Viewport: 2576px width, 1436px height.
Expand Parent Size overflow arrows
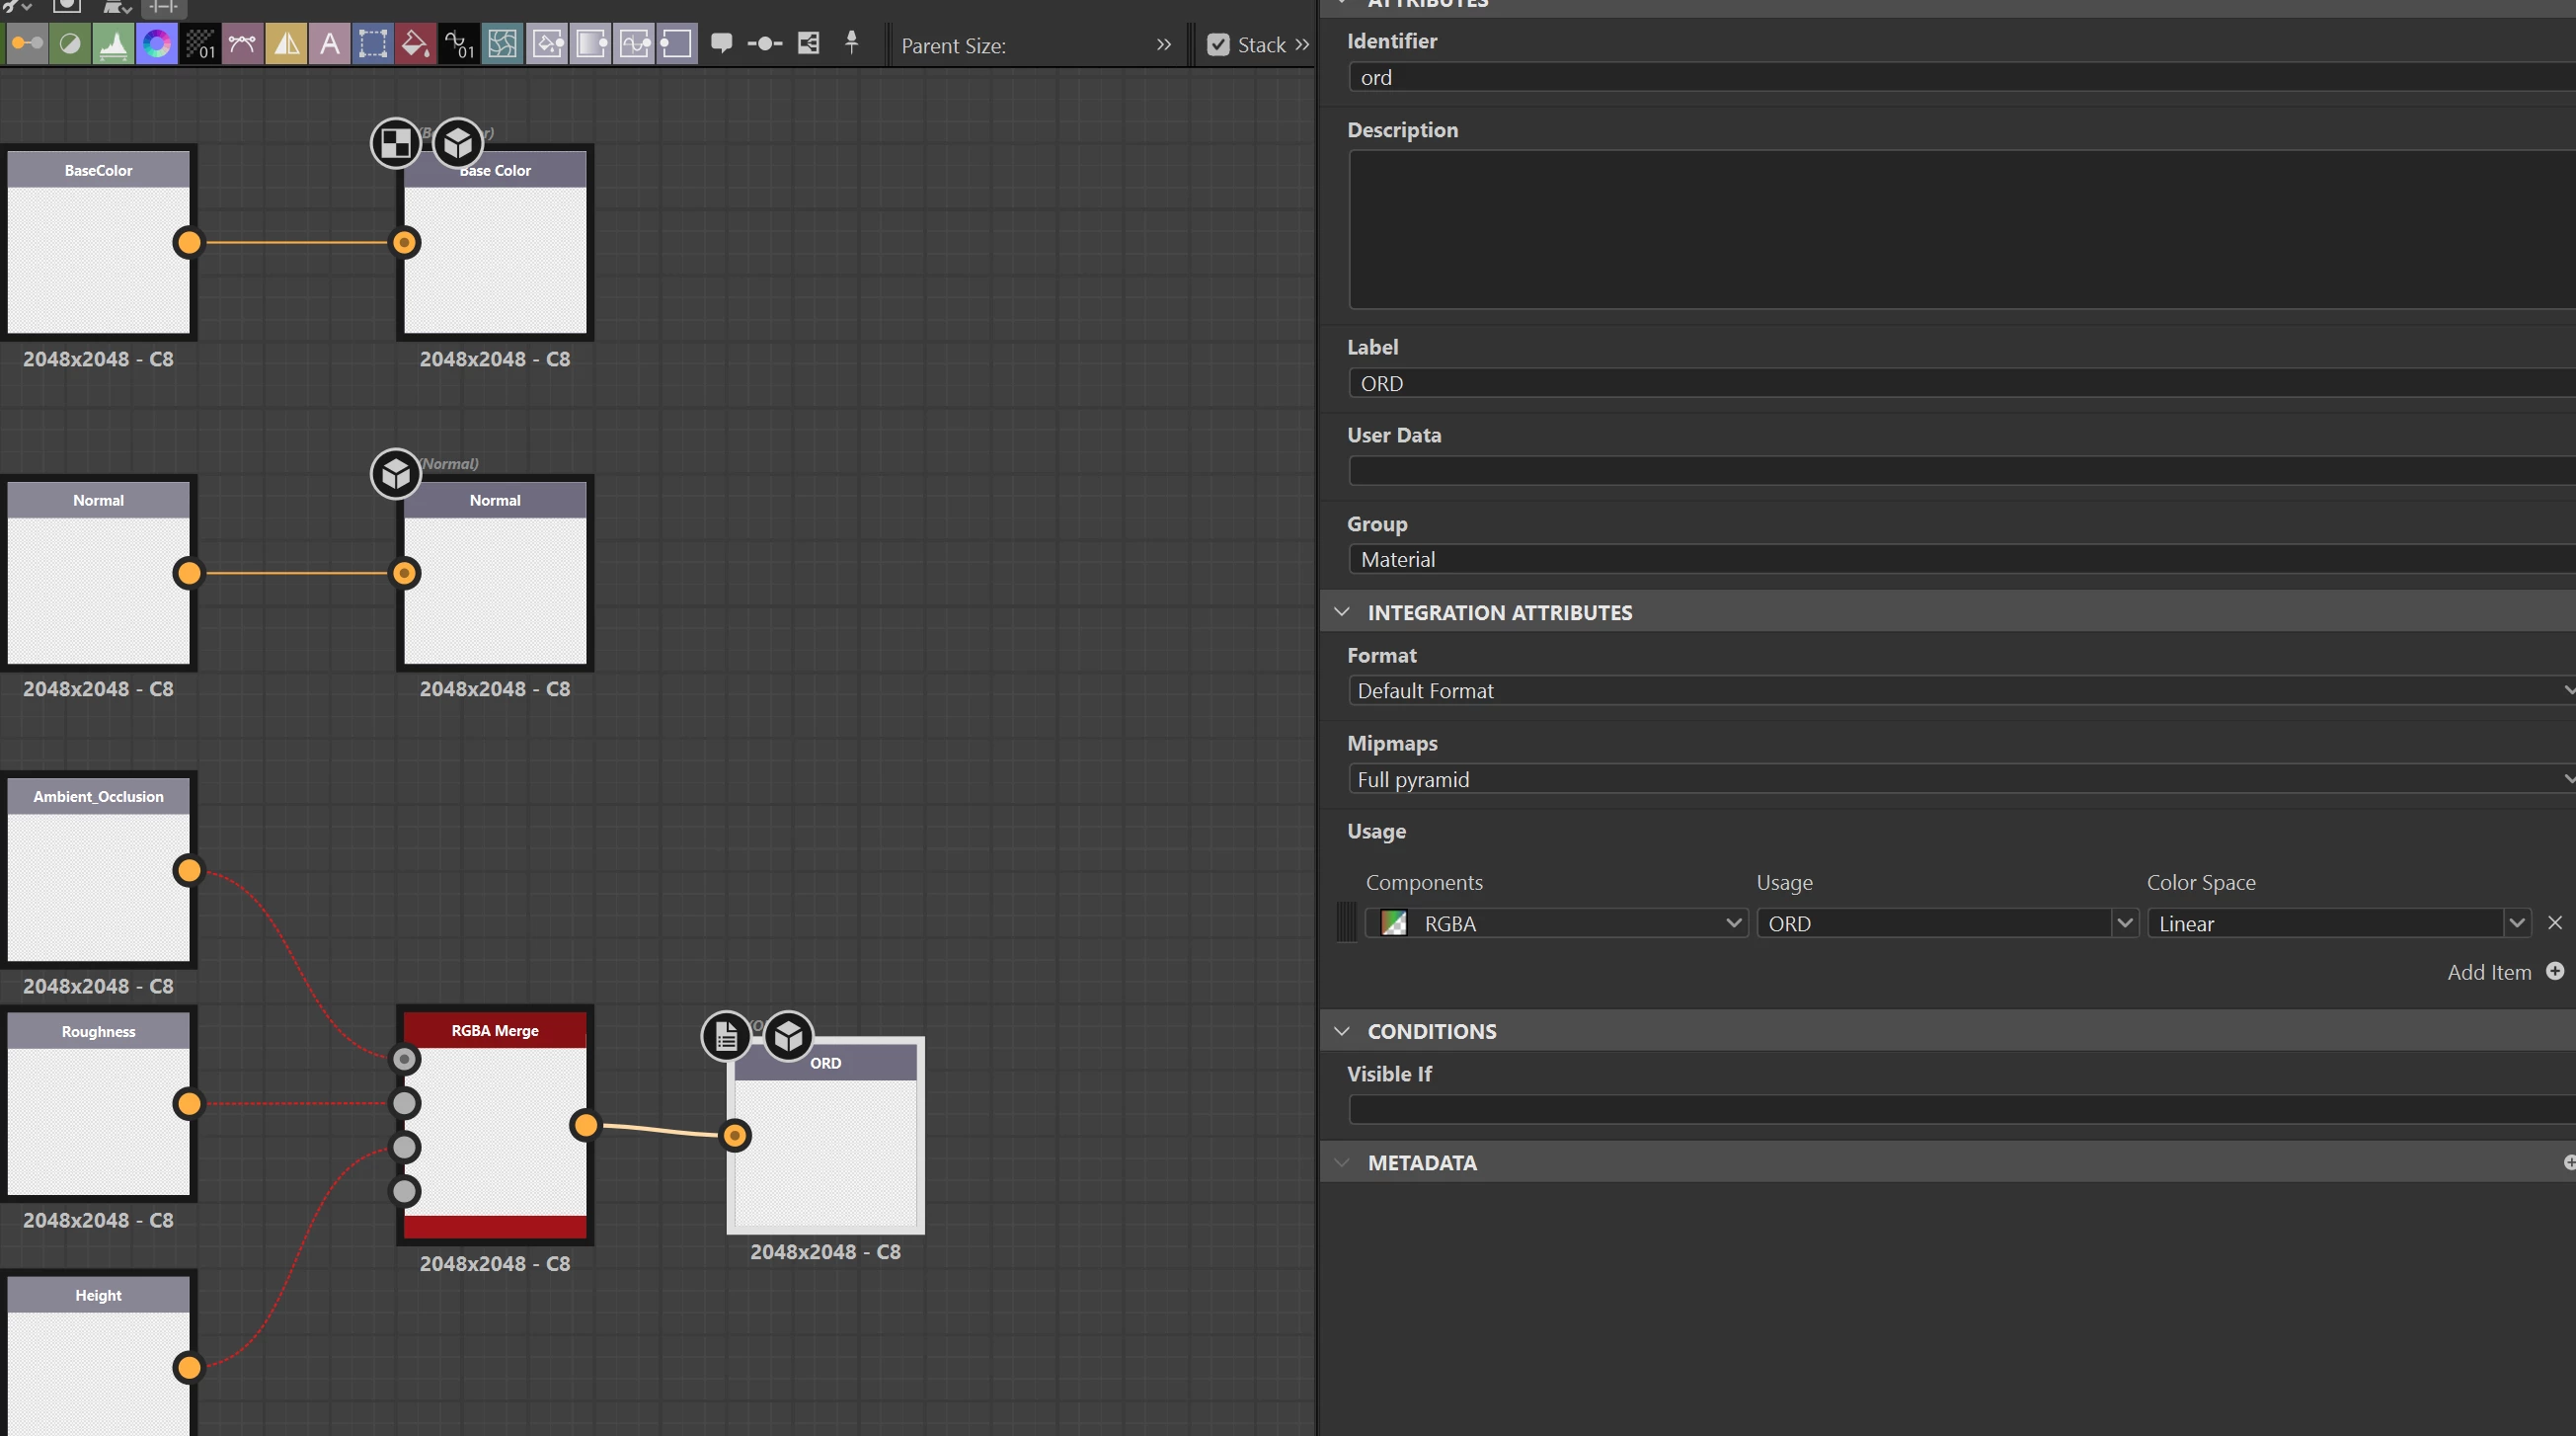(x=1163, y=45)
